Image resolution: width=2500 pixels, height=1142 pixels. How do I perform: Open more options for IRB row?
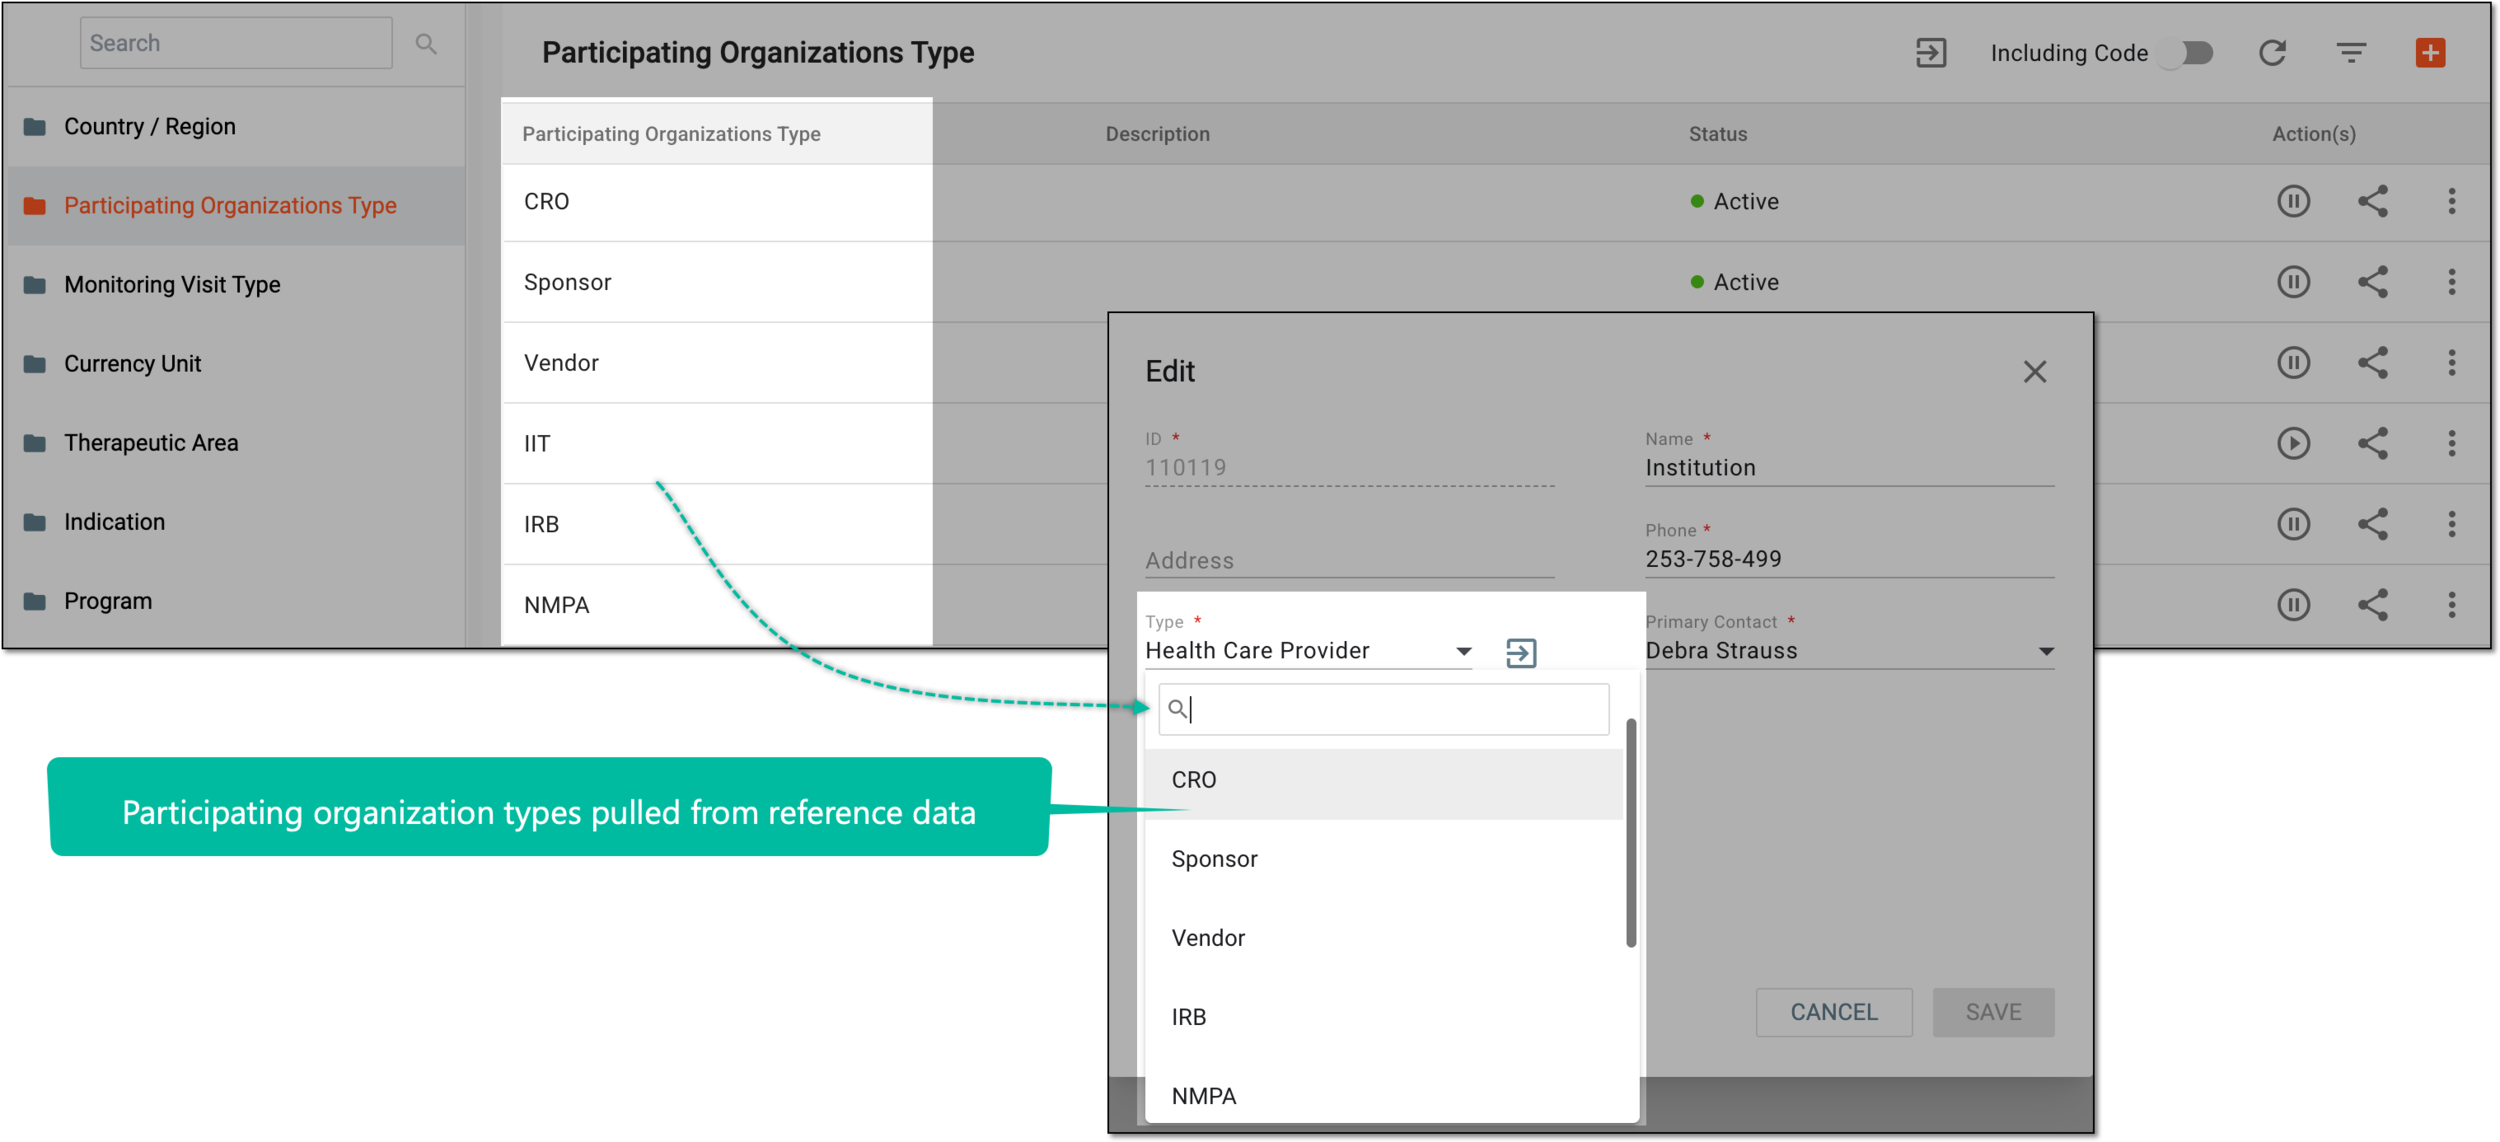[x=2452, y=525]
